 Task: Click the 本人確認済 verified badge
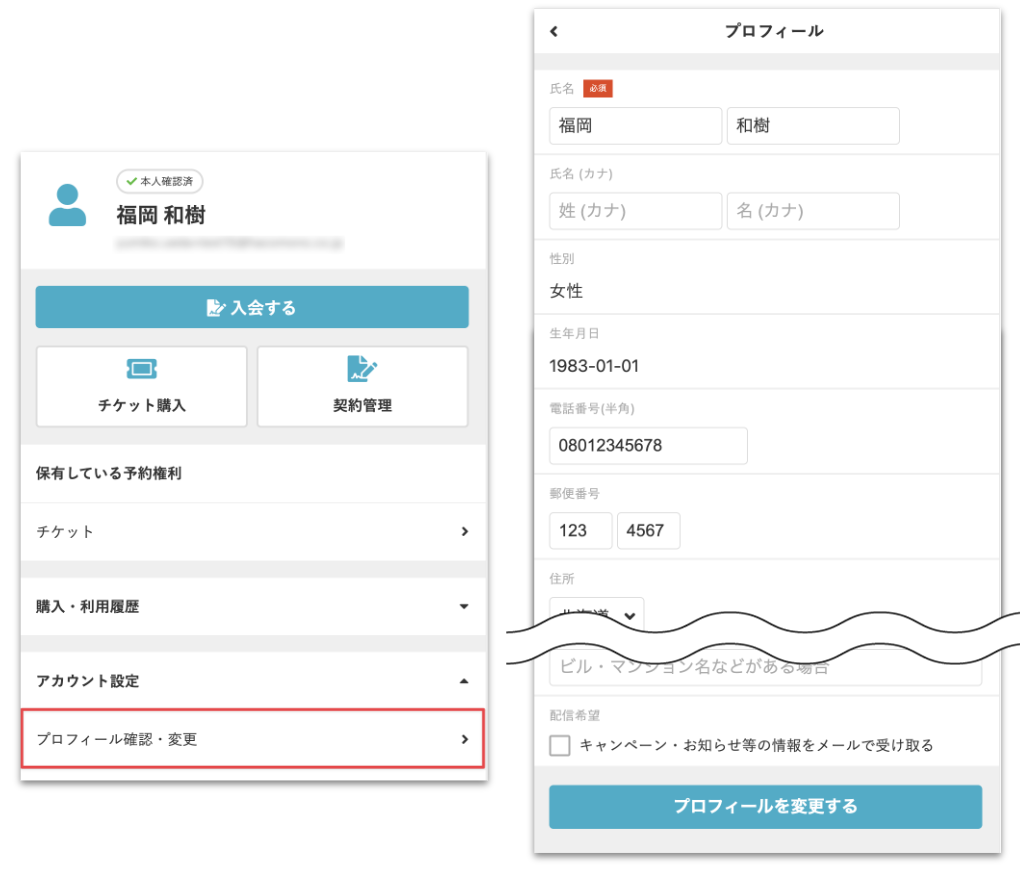(x=160, y=181)
